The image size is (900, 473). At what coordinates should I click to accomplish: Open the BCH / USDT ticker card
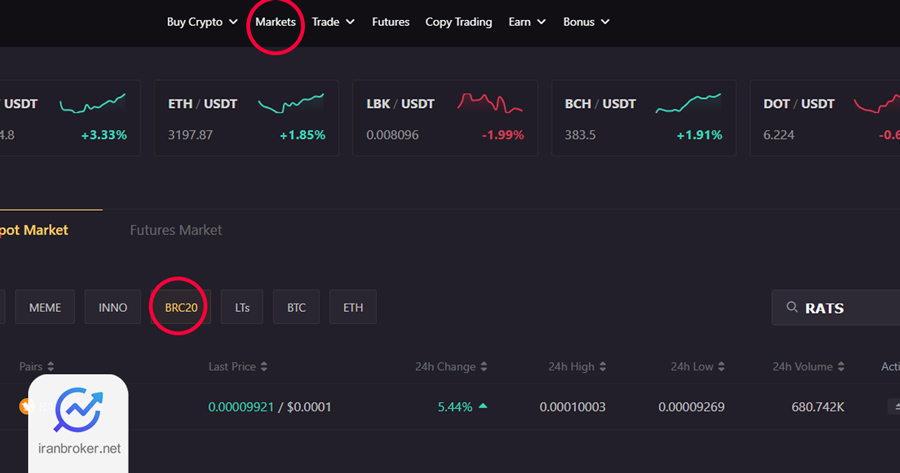pos(643,118)
